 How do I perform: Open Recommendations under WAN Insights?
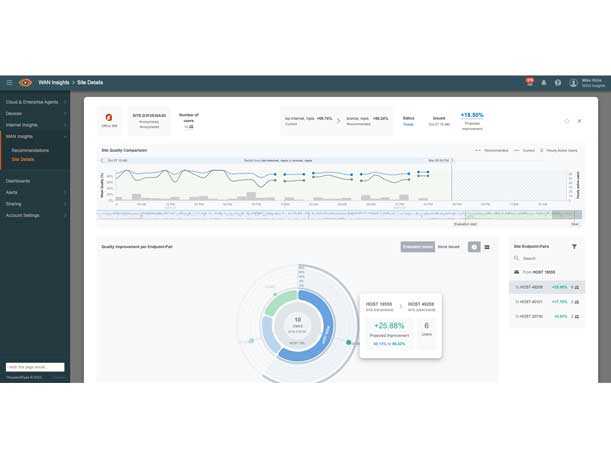31,150
